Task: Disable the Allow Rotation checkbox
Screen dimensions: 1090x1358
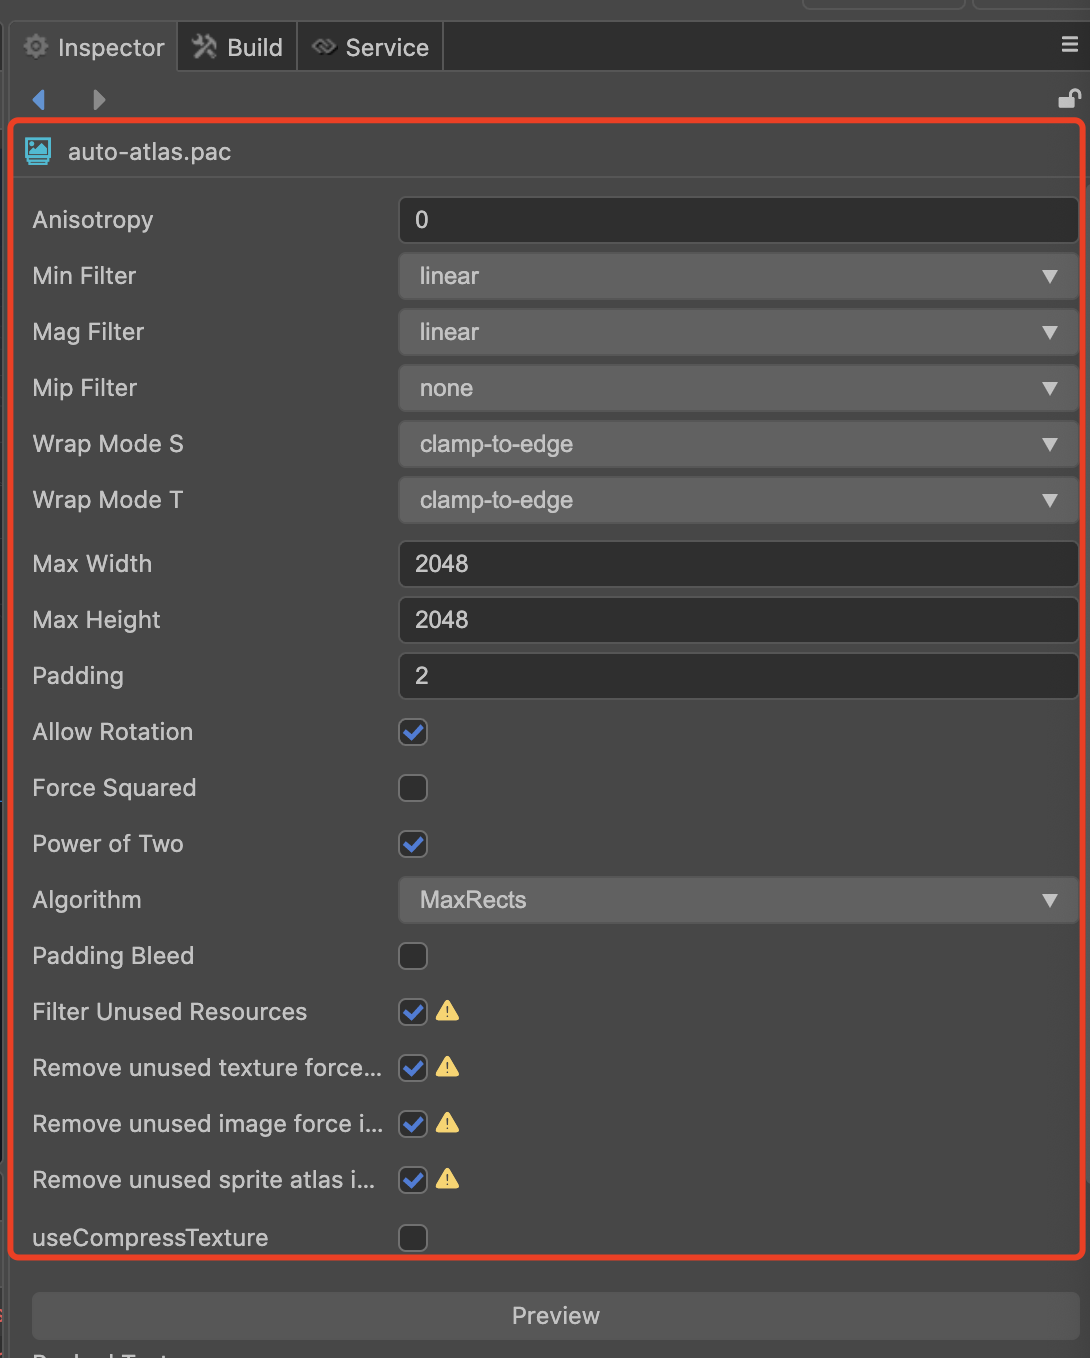Action: coord(413,732)
